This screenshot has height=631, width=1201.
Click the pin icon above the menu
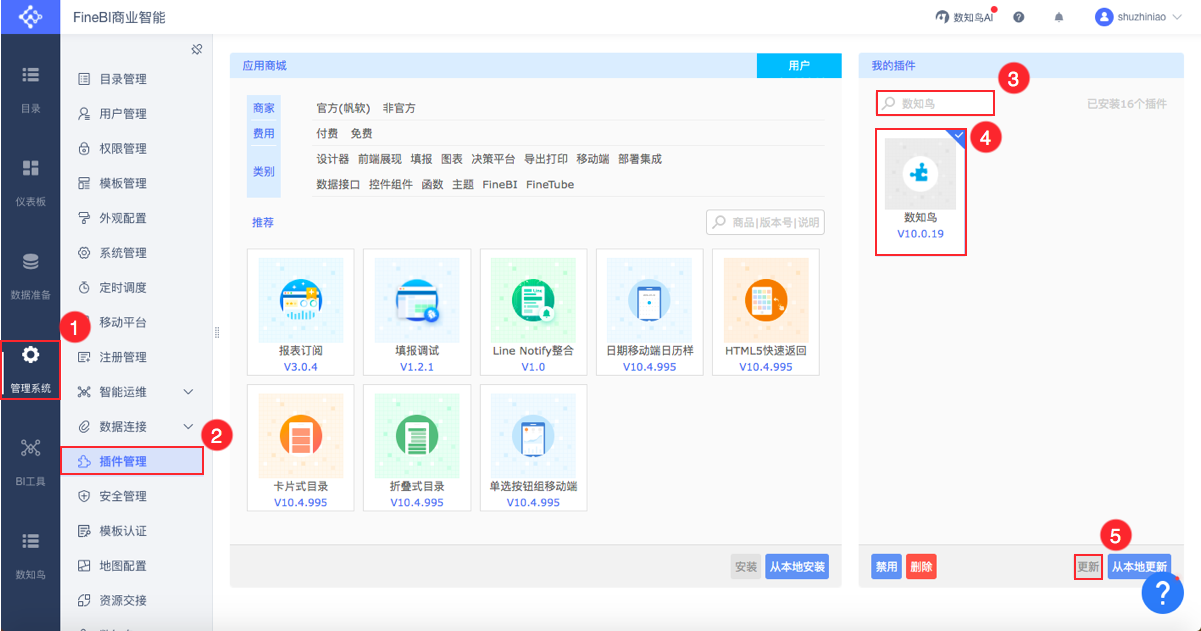[197, 49]
